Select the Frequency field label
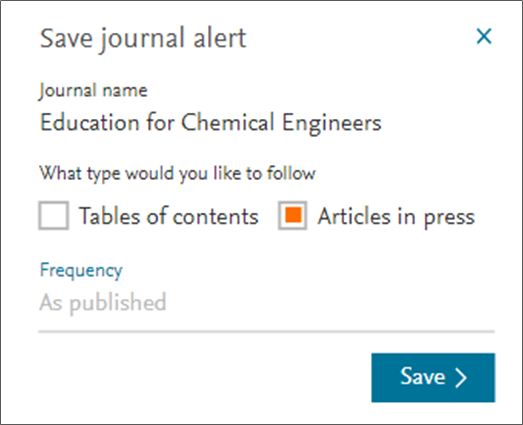523x425 pixels. (81, 270)
